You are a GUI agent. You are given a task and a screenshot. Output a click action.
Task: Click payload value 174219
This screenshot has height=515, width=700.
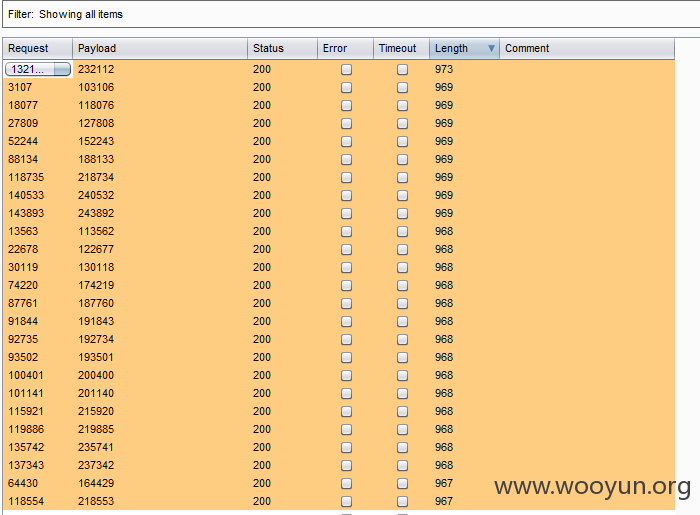point(96,285)
